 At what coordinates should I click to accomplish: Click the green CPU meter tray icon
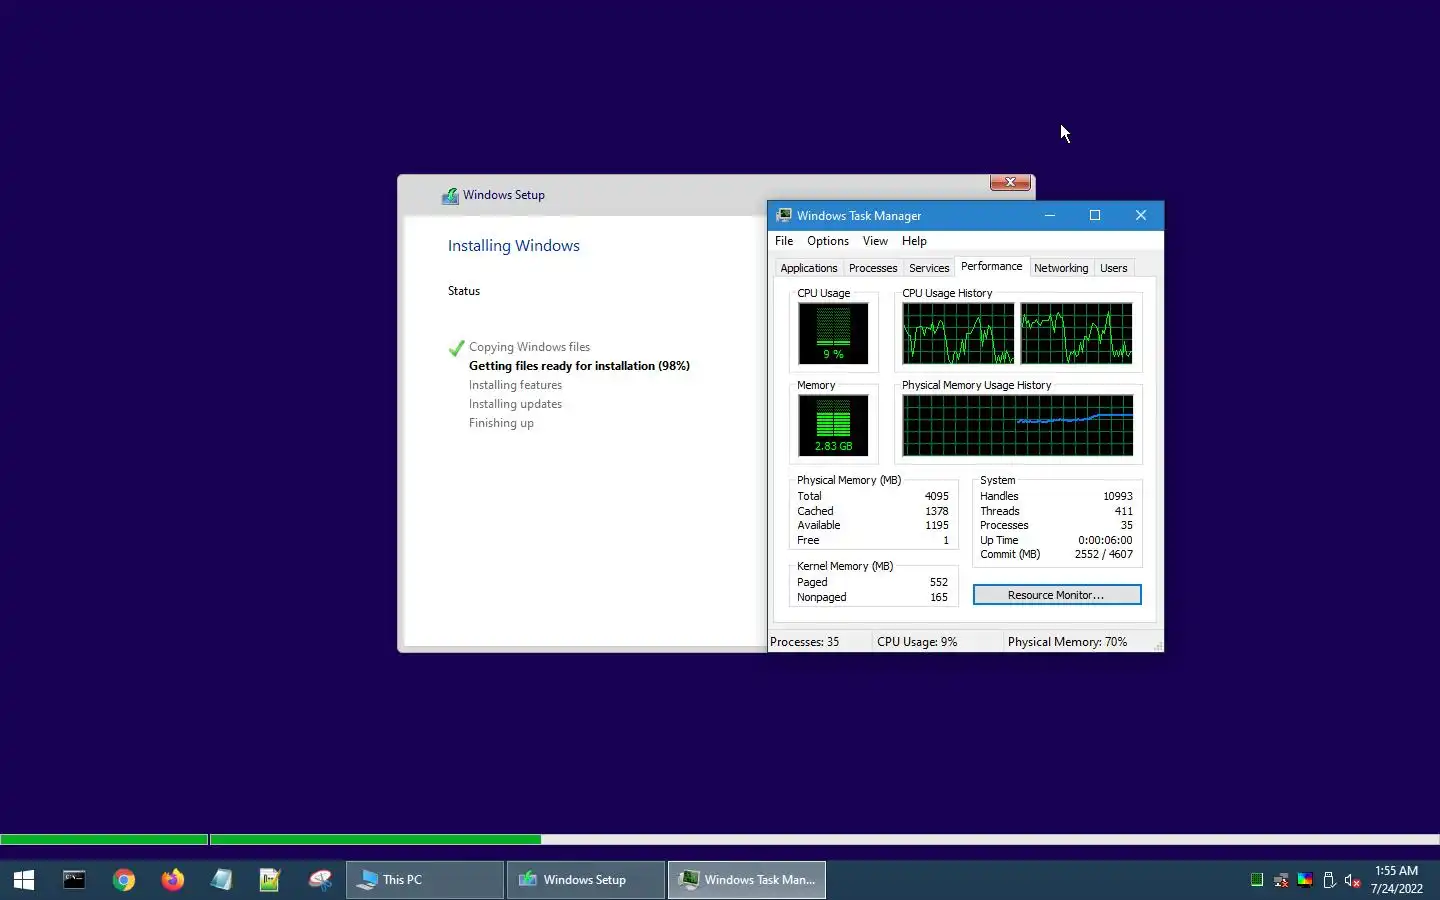1257,880
